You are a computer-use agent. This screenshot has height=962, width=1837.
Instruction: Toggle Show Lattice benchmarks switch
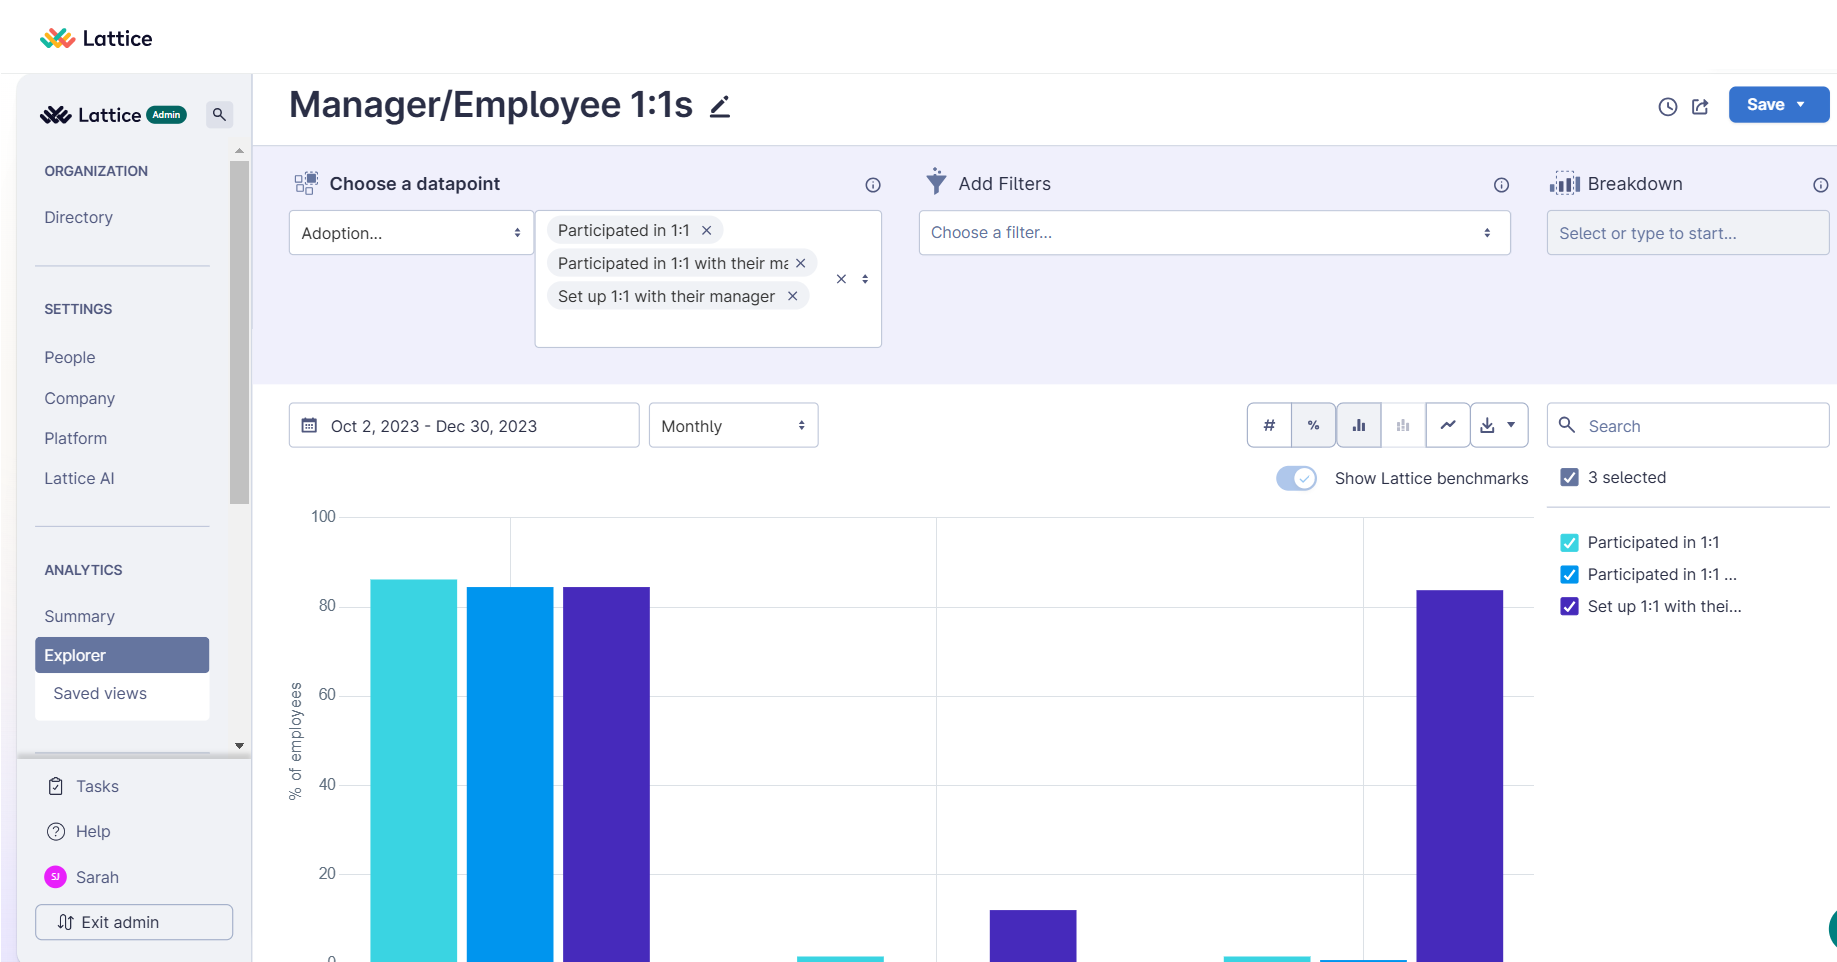[1296, 478]
